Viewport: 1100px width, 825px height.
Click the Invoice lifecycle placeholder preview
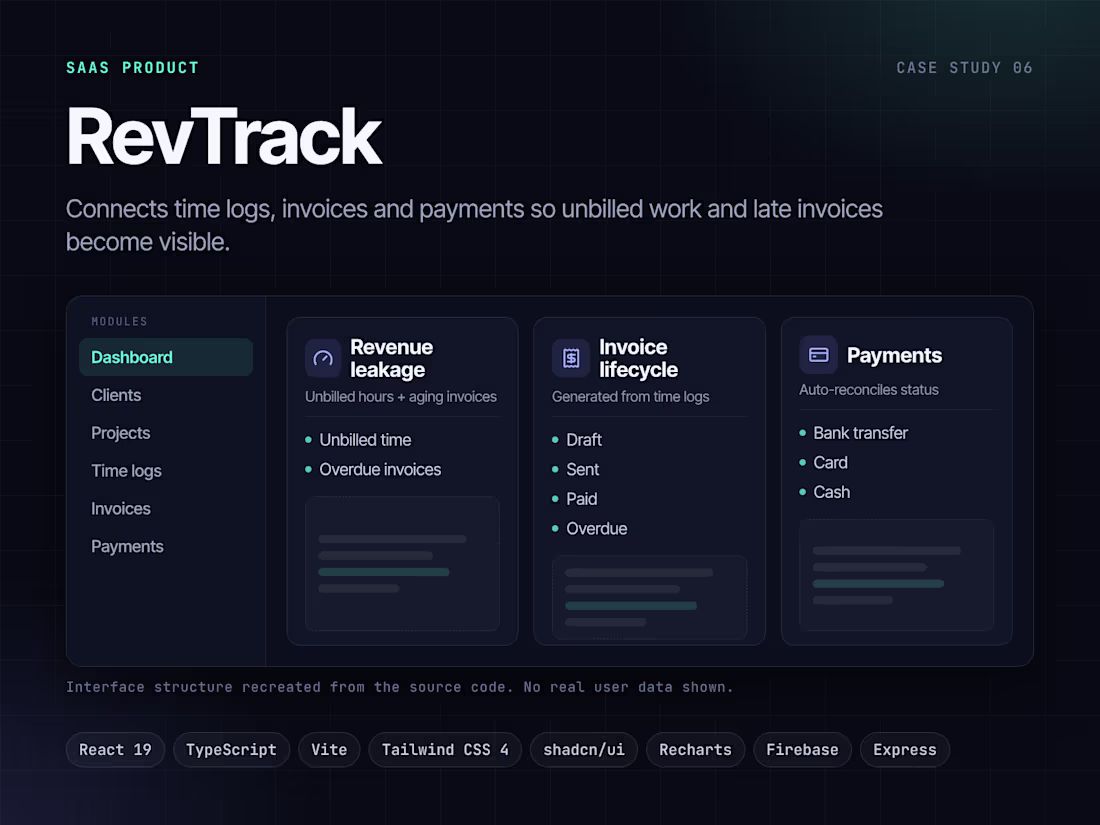coord(650,597)
